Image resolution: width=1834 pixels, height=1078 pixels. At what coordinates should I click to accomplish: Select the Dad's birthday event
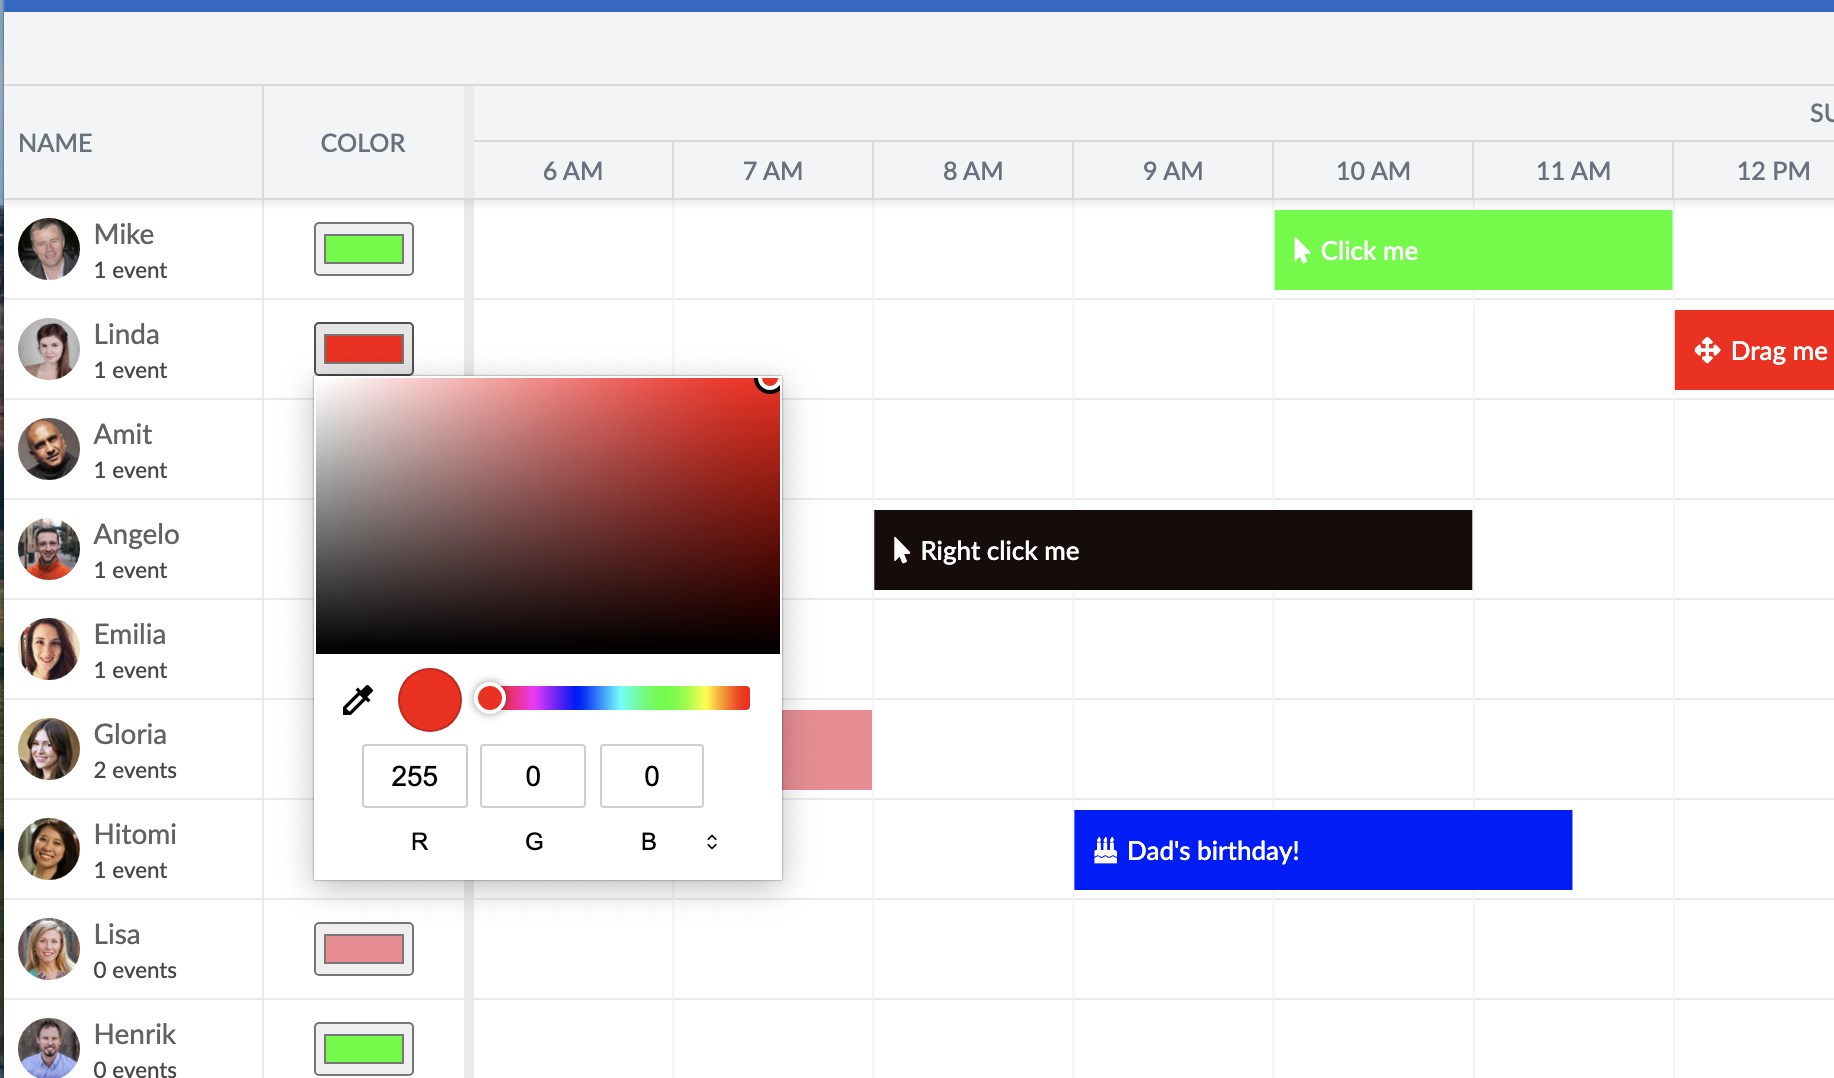click(x=1320, y=849)
